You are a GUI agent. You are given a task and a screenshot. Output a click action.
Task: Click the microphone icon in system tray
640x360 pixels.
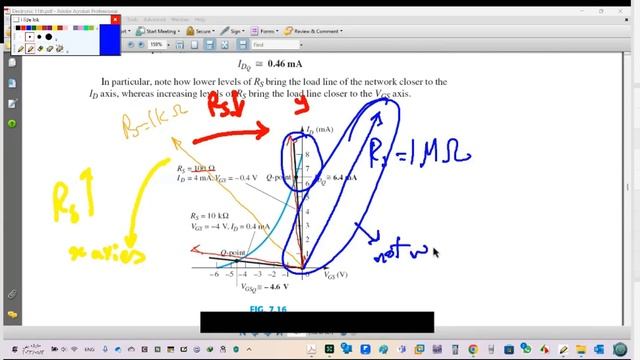105,349
